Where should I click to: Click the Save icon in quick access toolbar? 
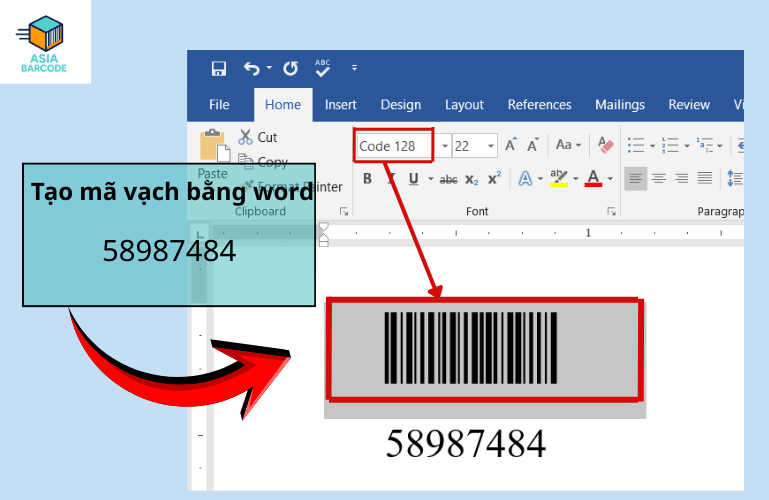click(x=219, y=69)
